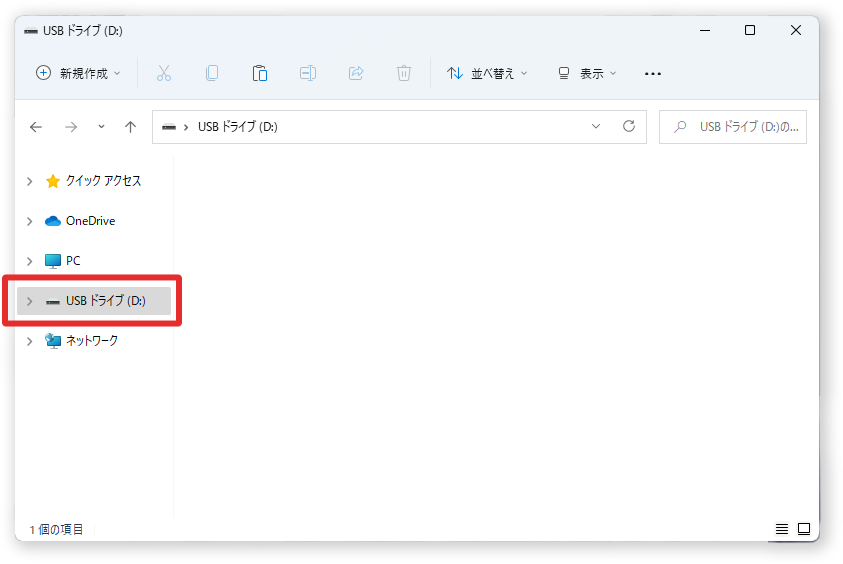The image size is (843, 564).
Task: Close the USB ドライブ window
Action: click(796, 31)
